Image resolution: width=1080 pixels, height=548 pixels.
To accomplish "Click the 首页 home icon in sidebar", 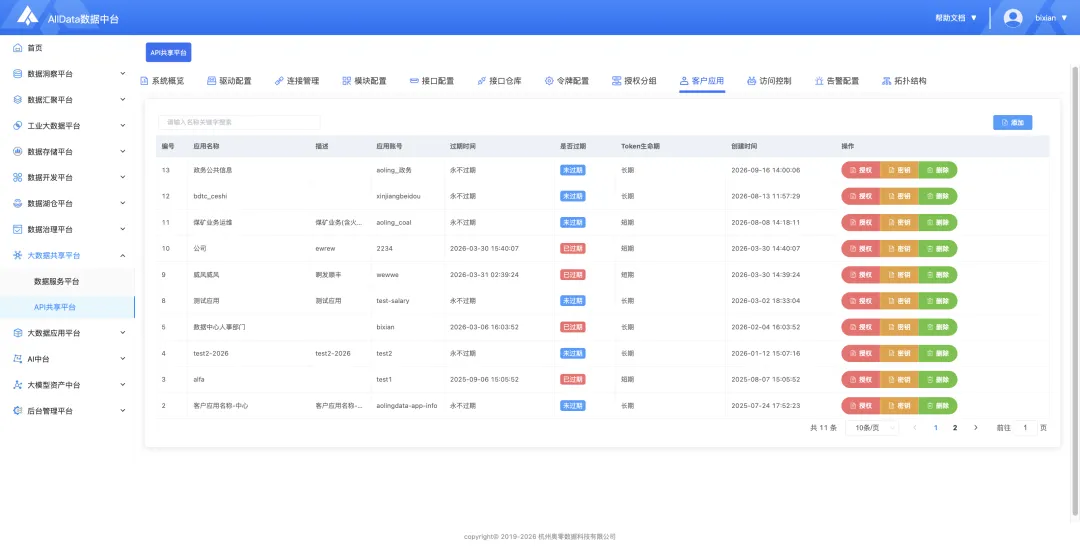I will point(18,48).
